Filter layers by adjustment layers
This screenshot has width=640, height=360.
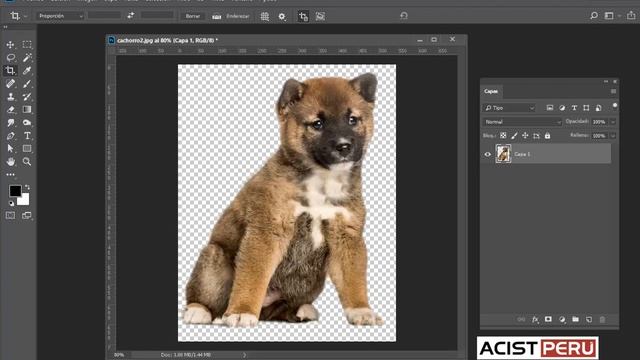click(x=562, y=108)
